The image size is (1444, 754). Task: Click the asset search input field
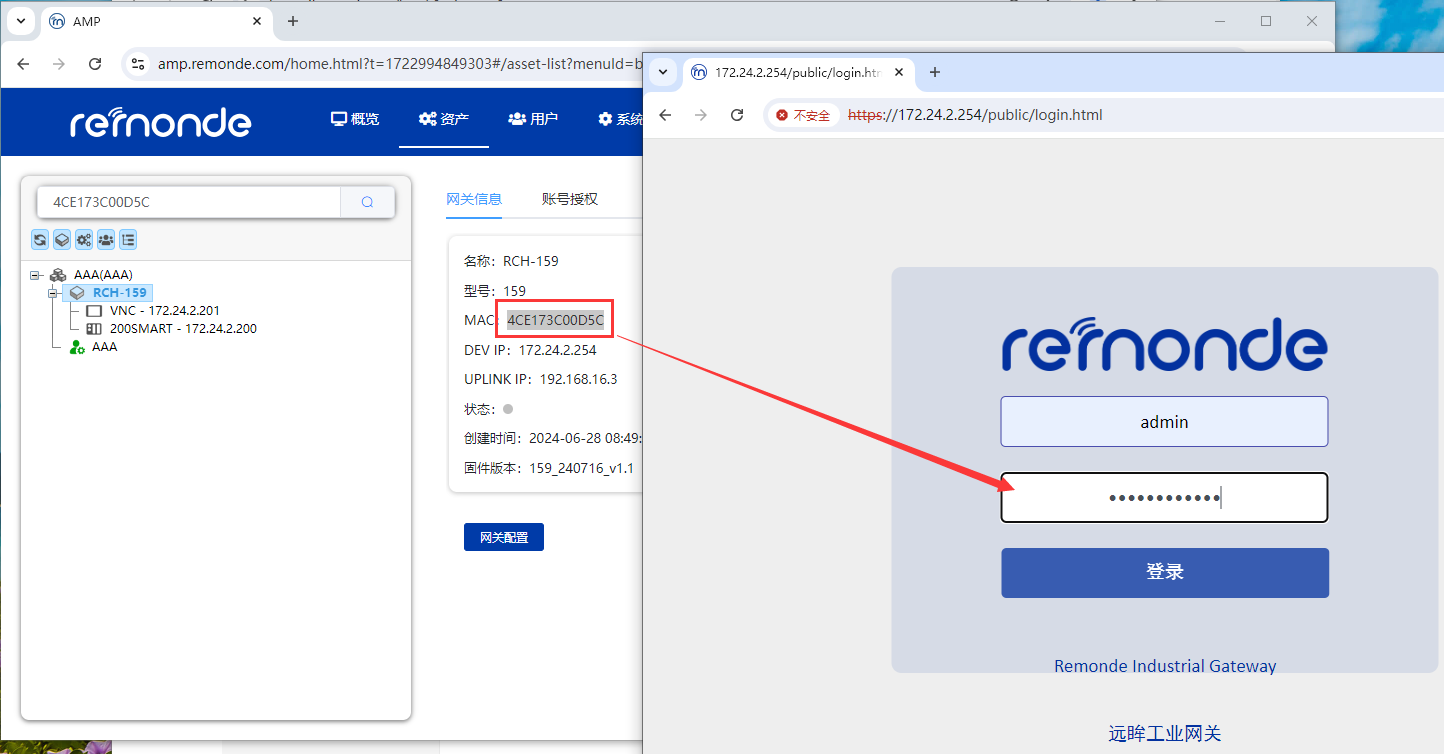click(189, 202)
